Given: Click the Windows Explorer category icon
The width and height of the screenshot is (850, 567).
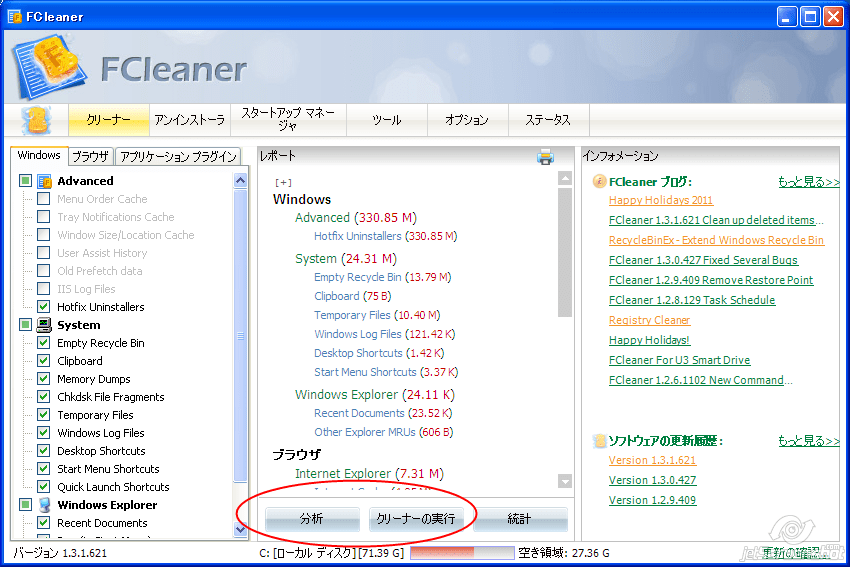Looking at the screenshot, I should click(45, 505).
